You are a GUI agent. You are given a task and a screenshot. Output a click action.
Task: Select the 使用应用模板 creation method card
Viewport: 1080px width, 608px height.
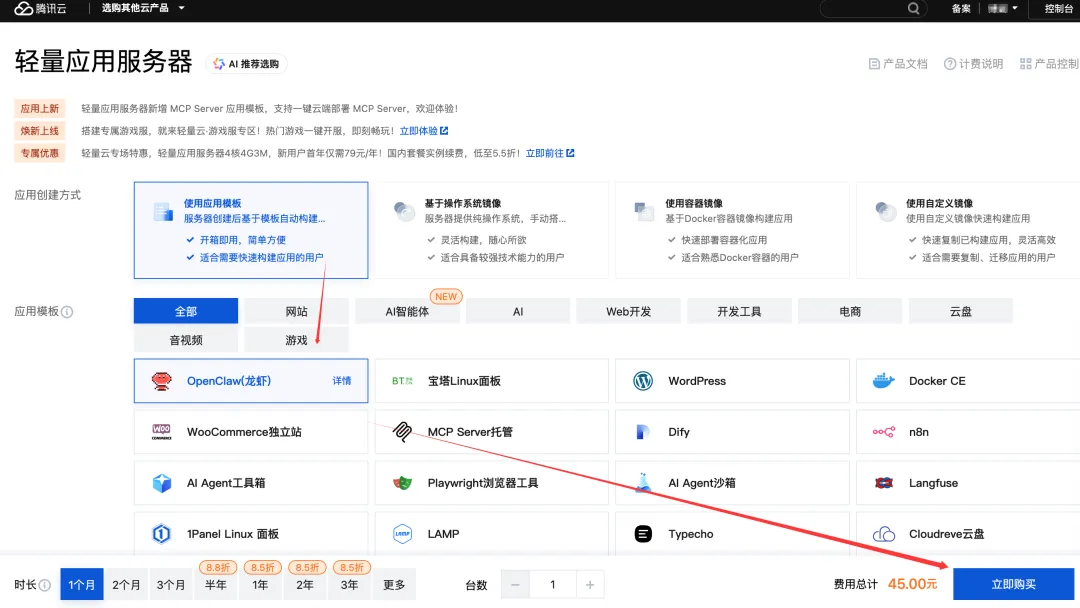[x=251, y=230]
